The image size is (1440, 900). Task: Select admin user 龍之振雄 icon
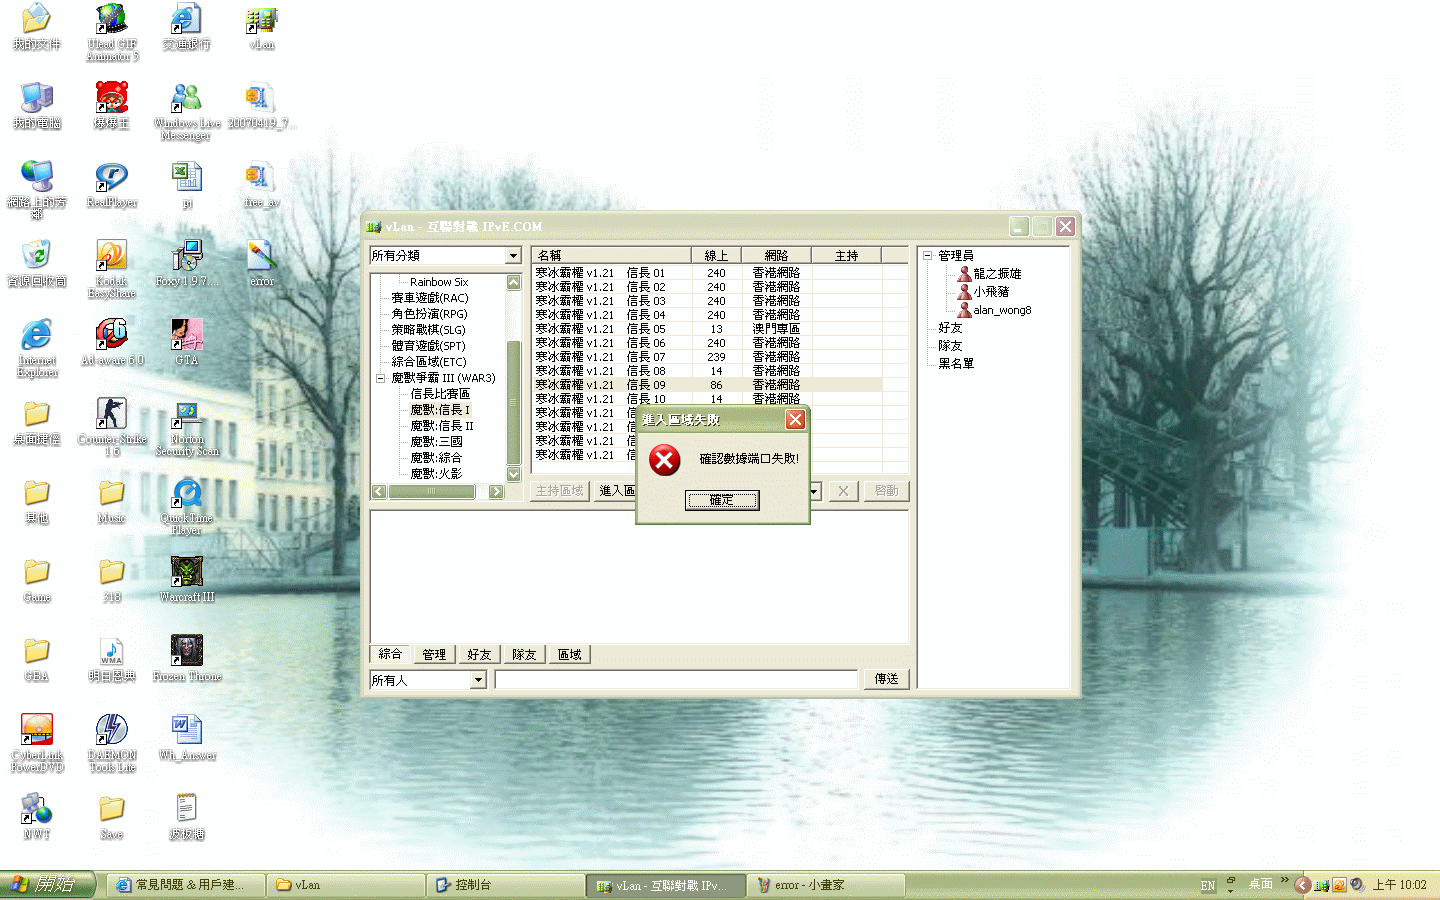pos(964,273)
